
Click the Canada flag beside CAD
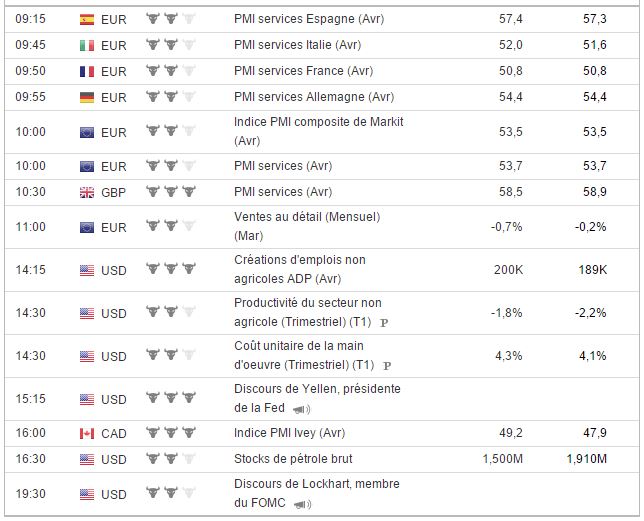click(86, 433)
